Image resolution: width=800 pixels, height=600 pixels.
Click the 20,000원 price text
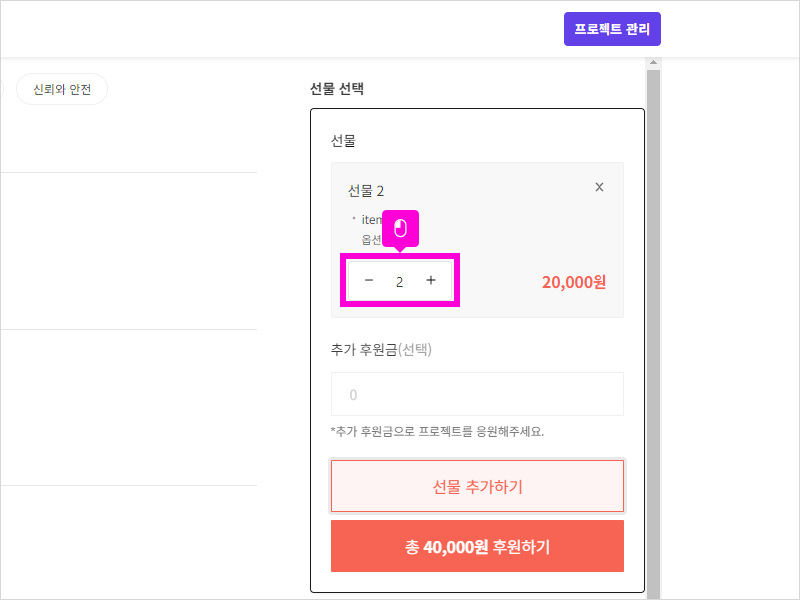(574, 282)
